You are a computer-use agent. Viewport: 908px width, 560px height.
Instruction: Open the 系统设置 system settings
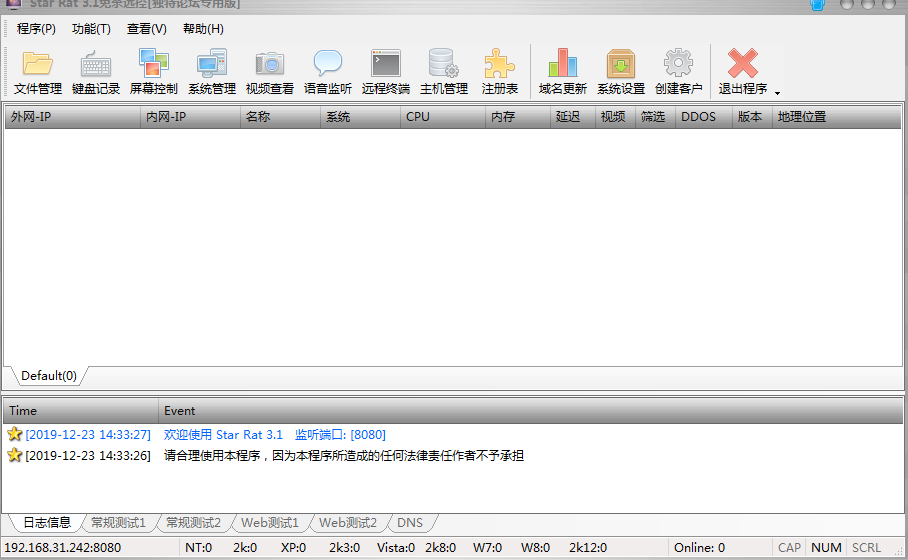[621, 72]
